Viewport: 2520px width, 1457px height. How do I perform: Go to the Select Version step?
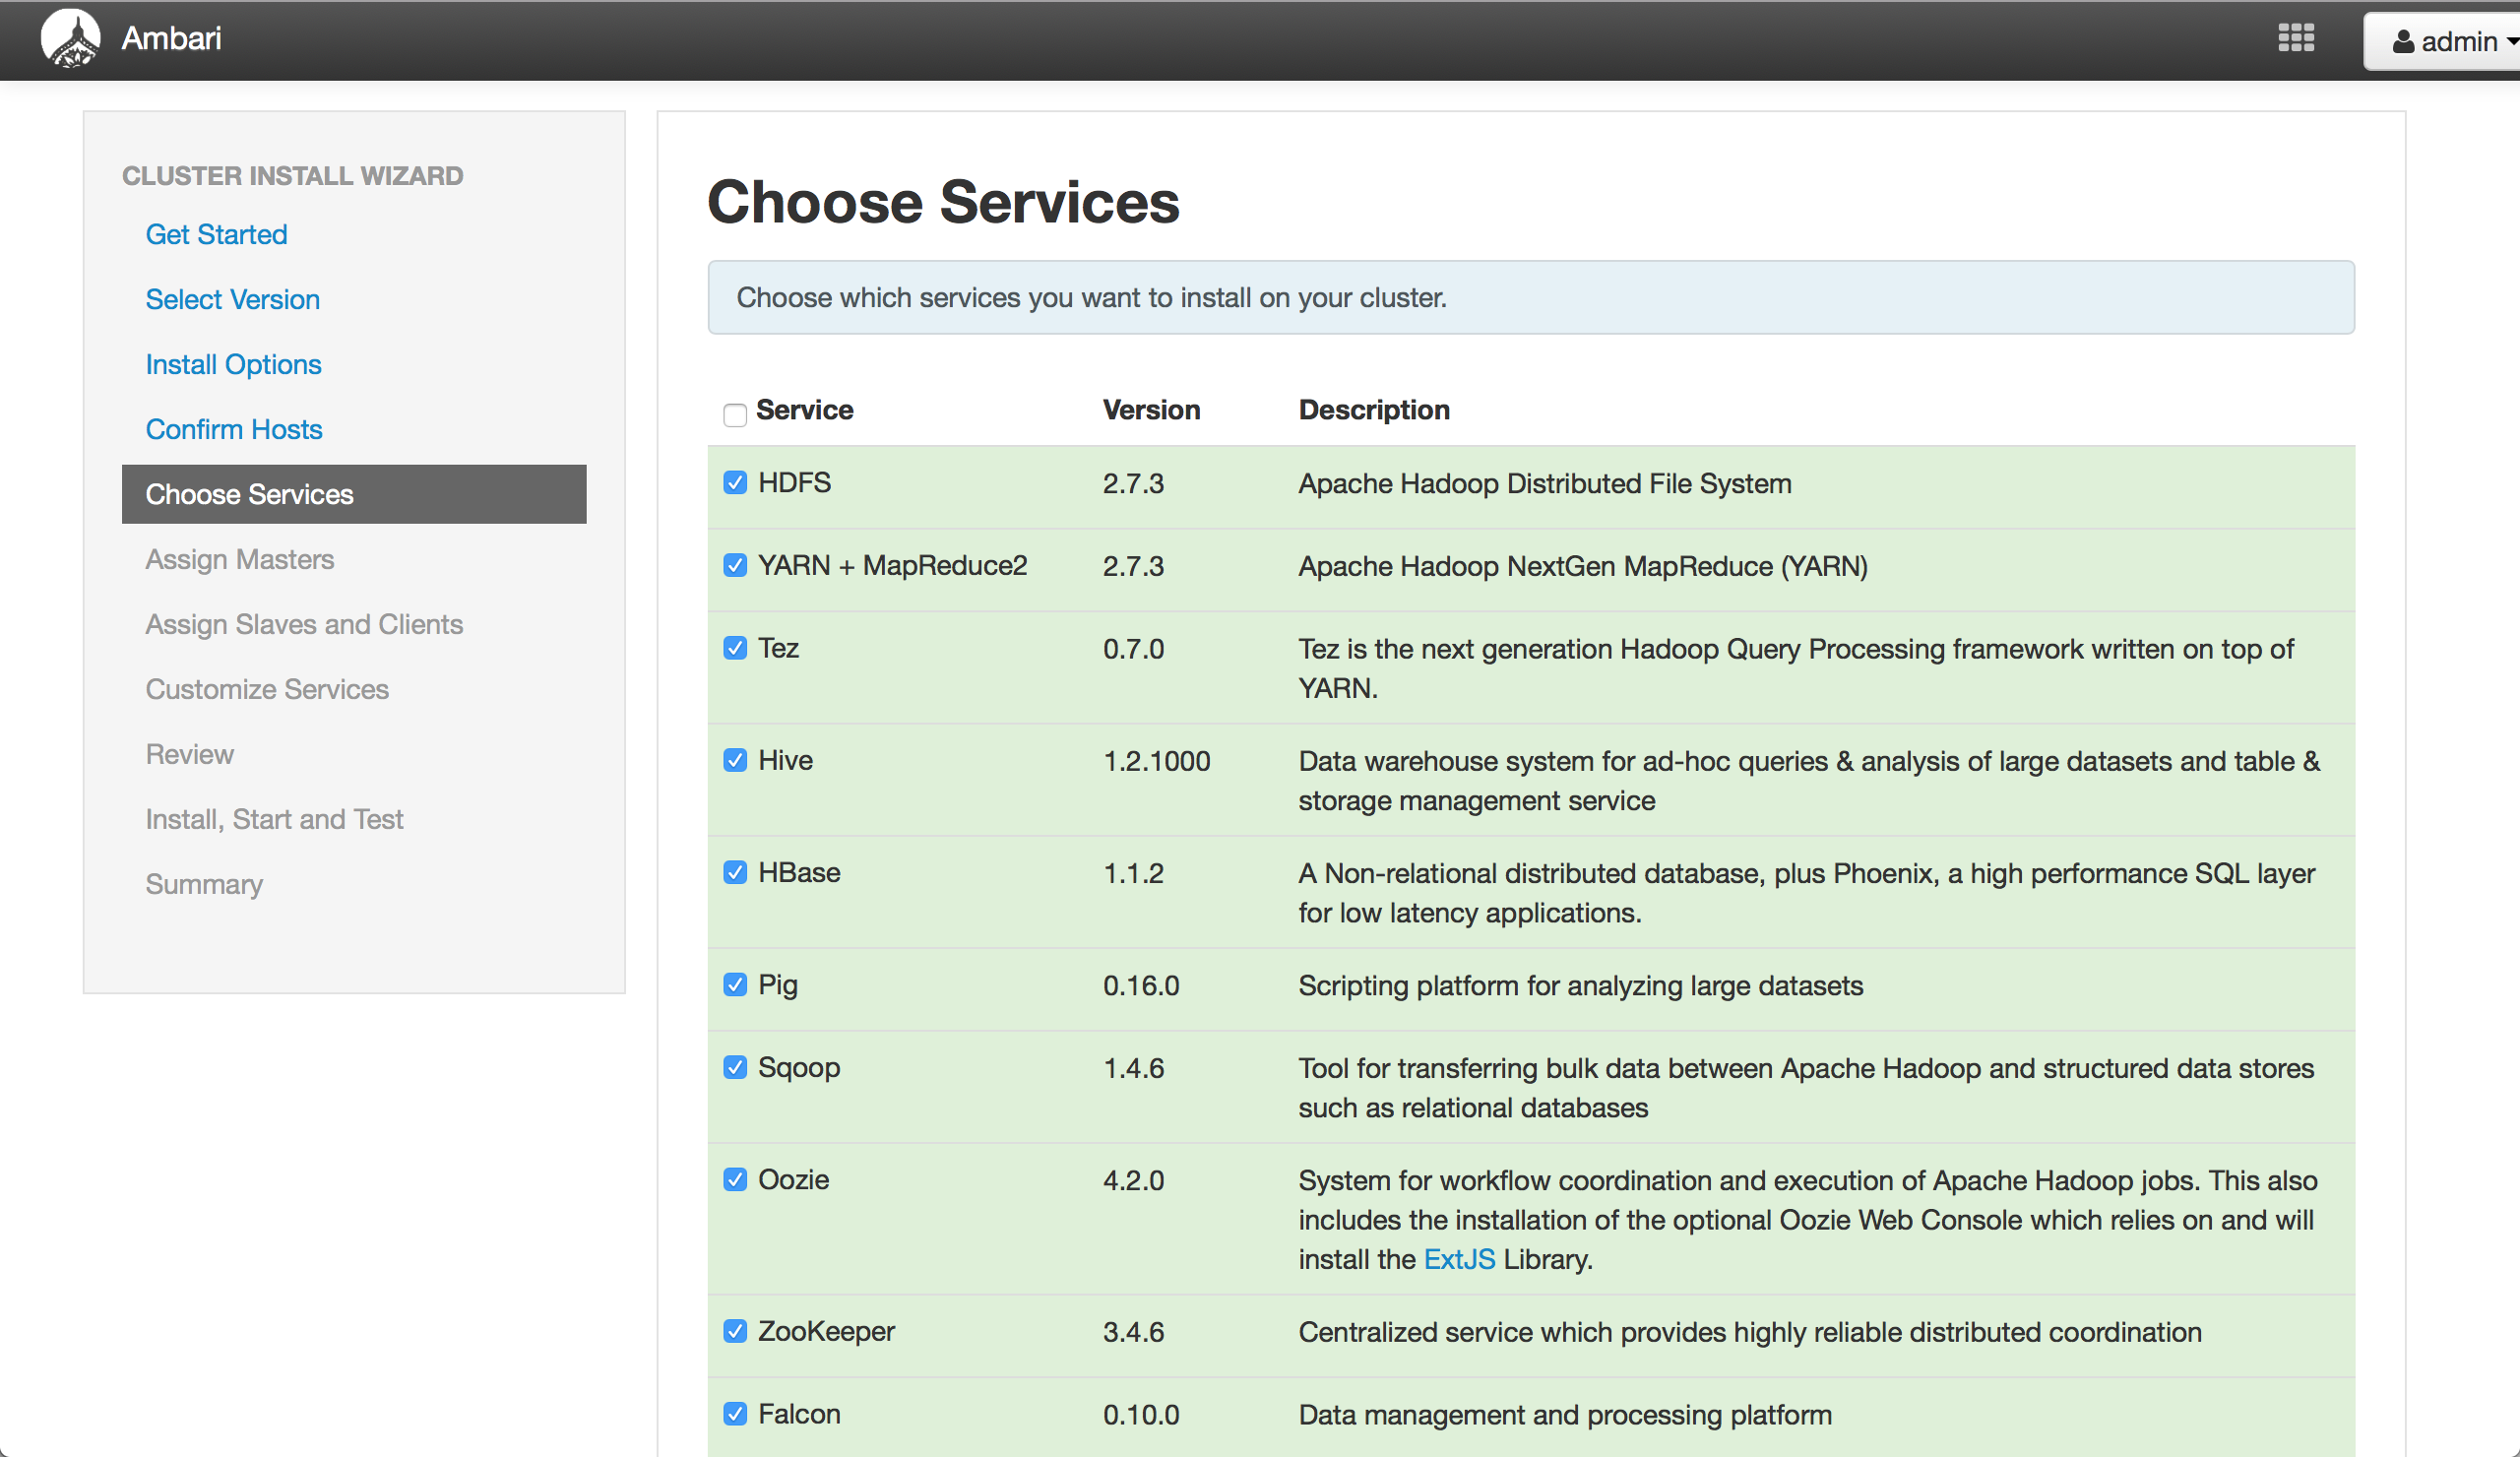(233, 299)
